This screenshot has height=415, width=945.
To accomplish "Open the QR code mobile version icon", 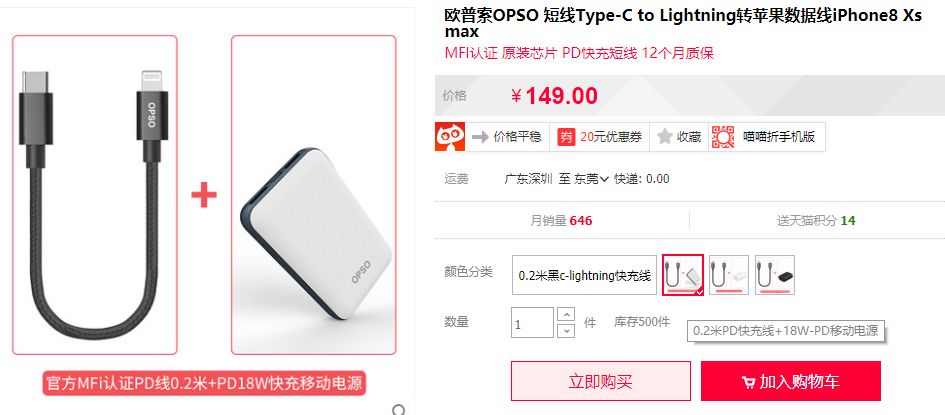I will pos(723,137).
